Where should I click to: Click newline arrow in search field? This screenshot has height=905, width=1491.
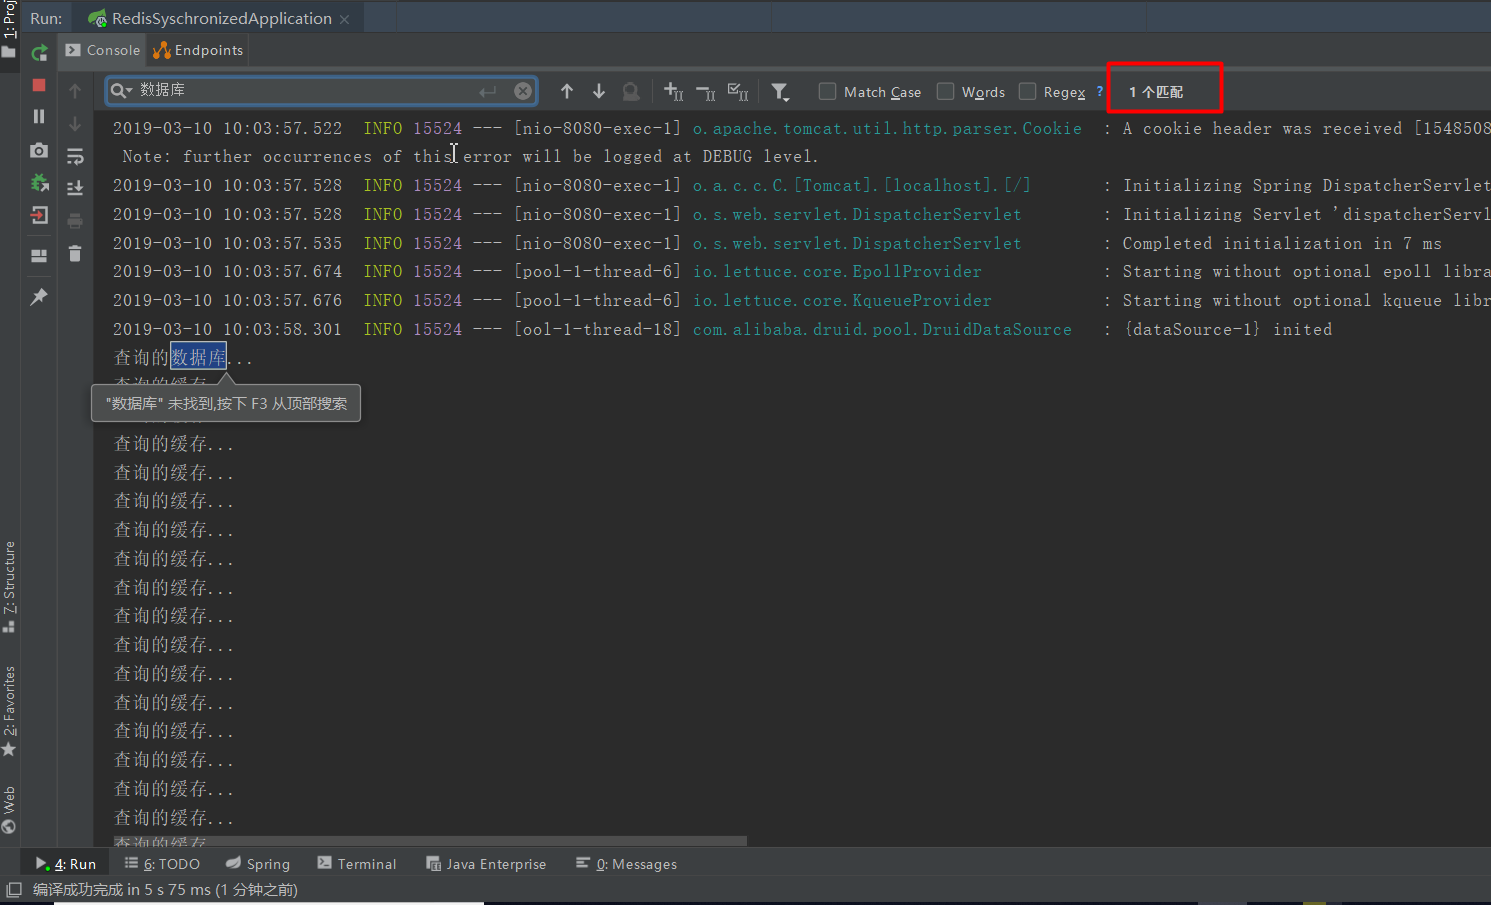487,91
